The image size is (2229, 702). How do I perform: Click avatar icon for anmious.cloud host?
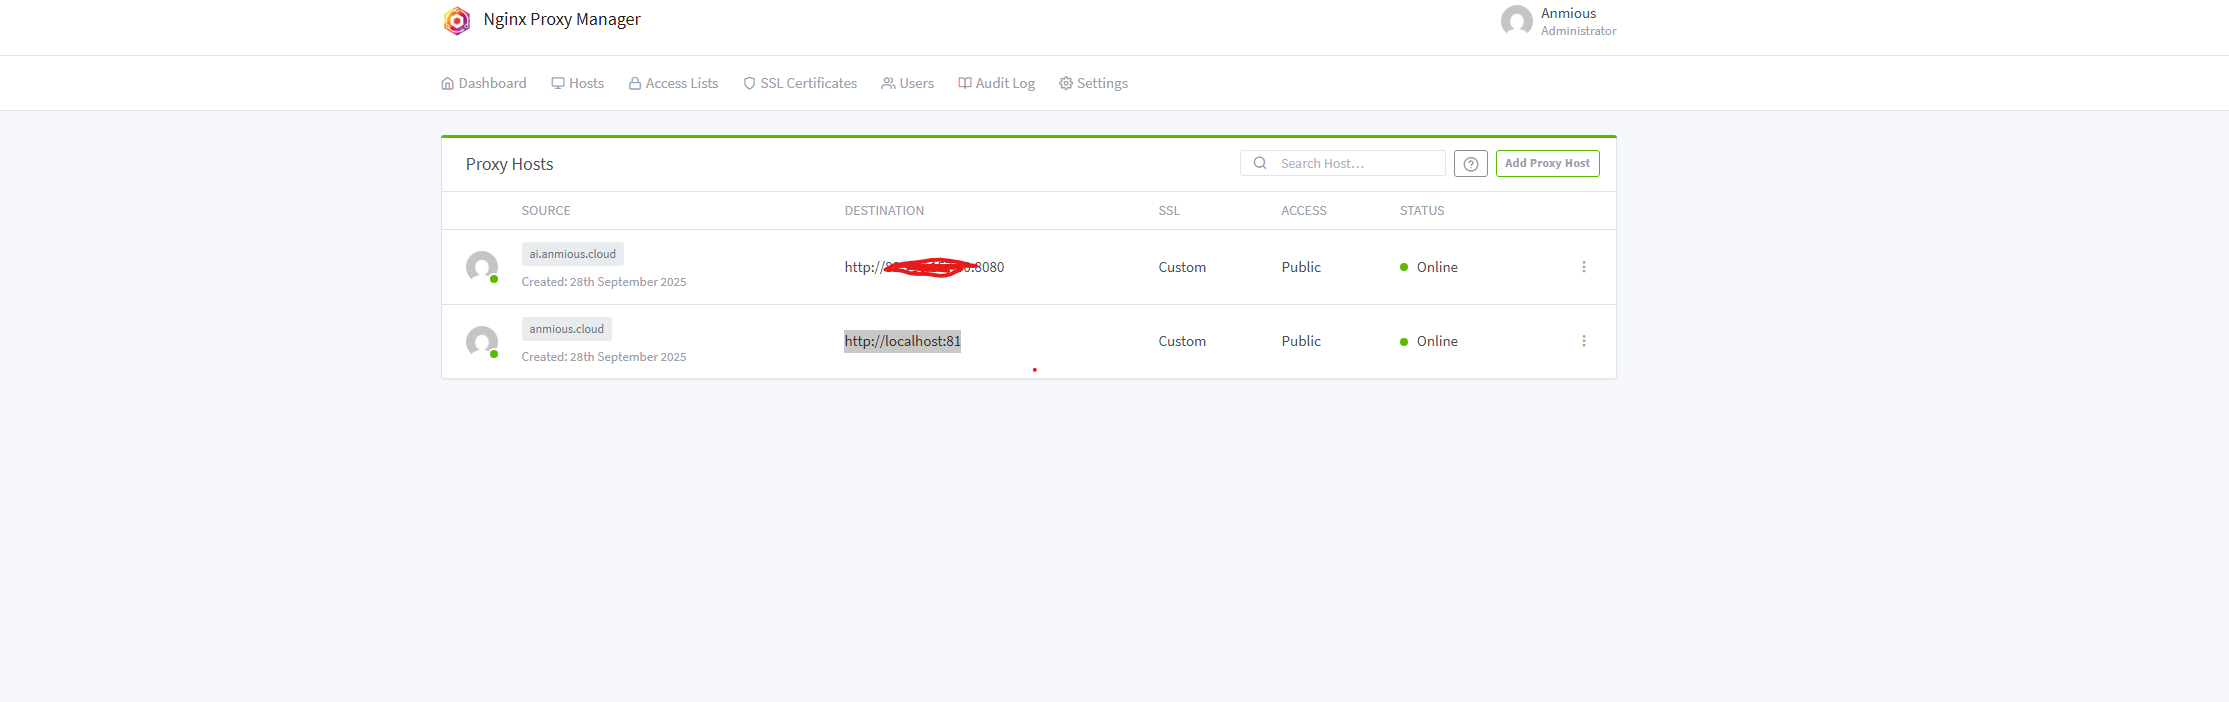point(482,342)
